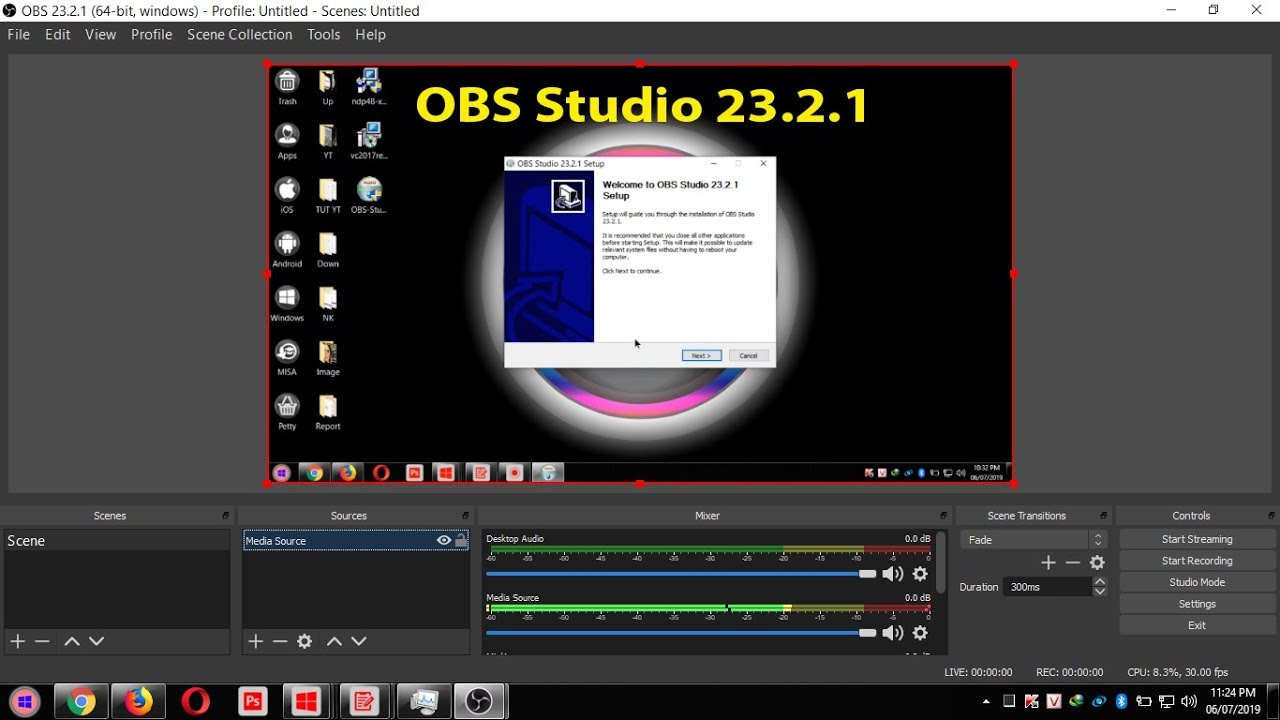Viewport: 1280px width, 720px height.
Task: Click the CPU 8.3%, 30.00 fps status
Action: point(1177,672)
